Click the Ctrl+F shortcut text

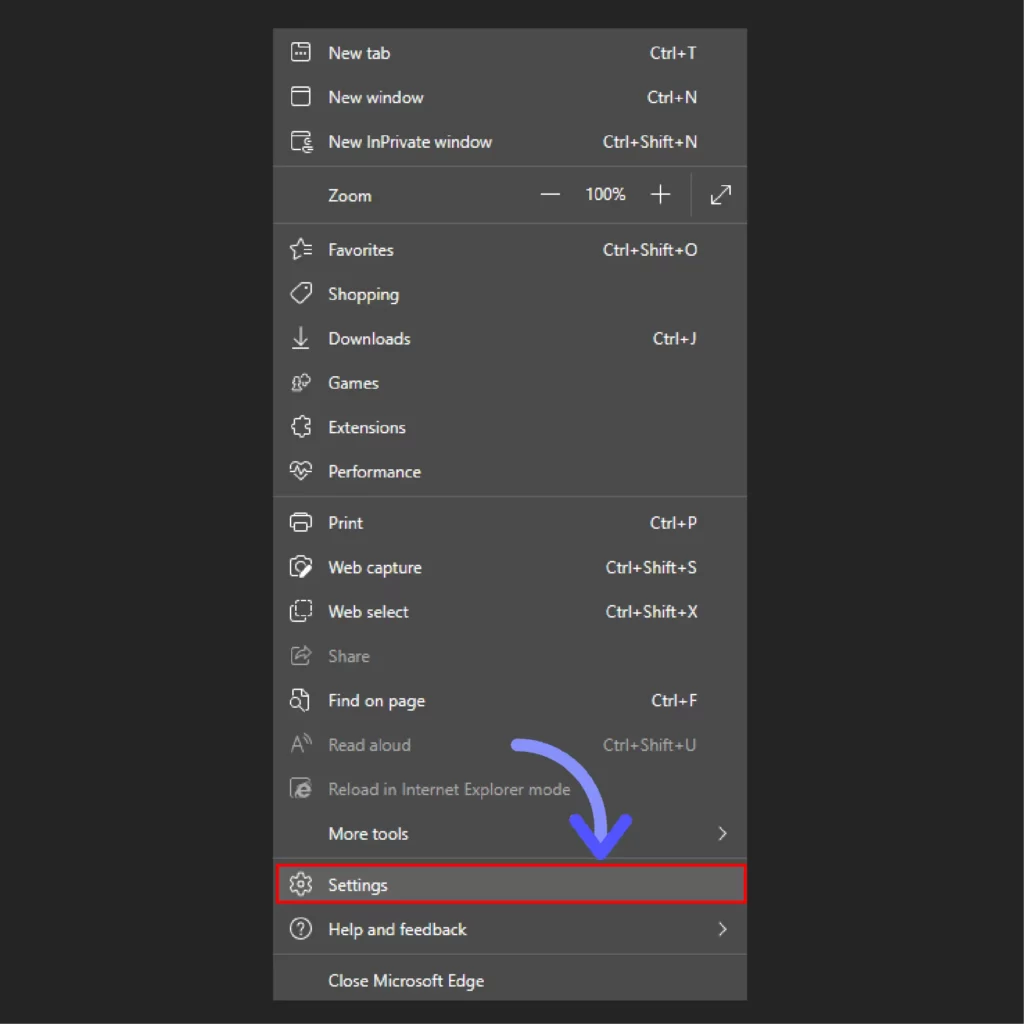point(673,701)
